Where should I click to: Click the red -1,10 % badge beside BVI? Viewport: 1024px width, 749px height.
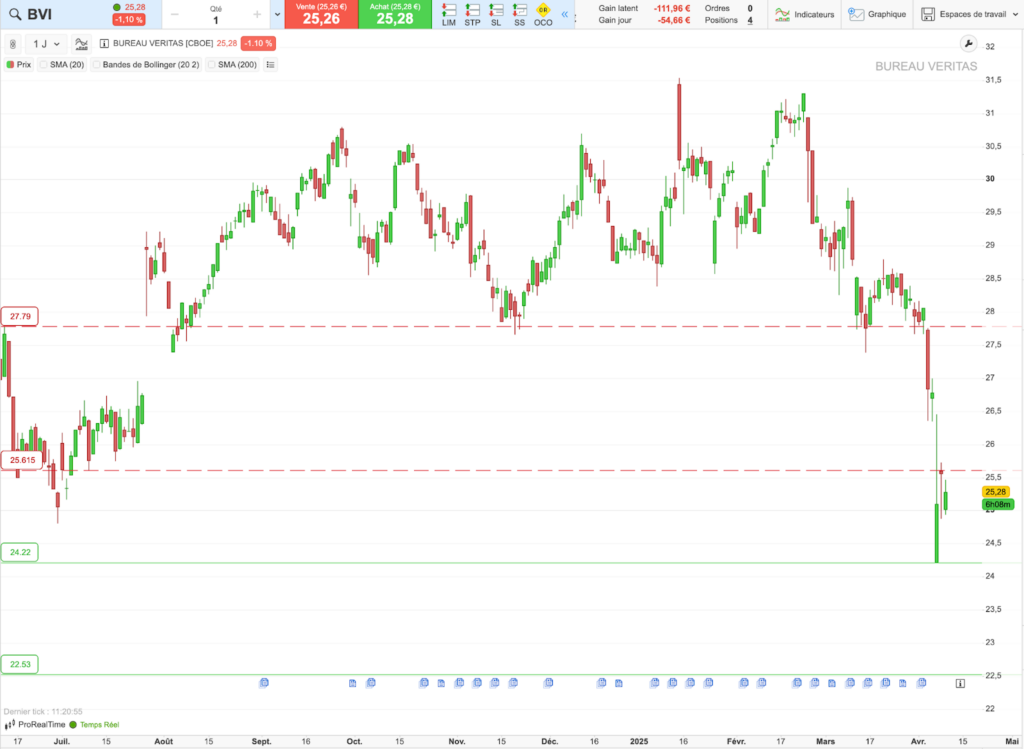tap(129, 20)
